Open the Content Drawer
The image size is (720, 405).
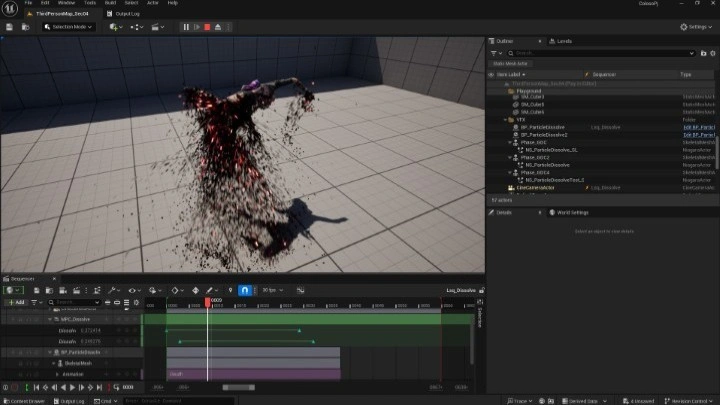[22, 400]
